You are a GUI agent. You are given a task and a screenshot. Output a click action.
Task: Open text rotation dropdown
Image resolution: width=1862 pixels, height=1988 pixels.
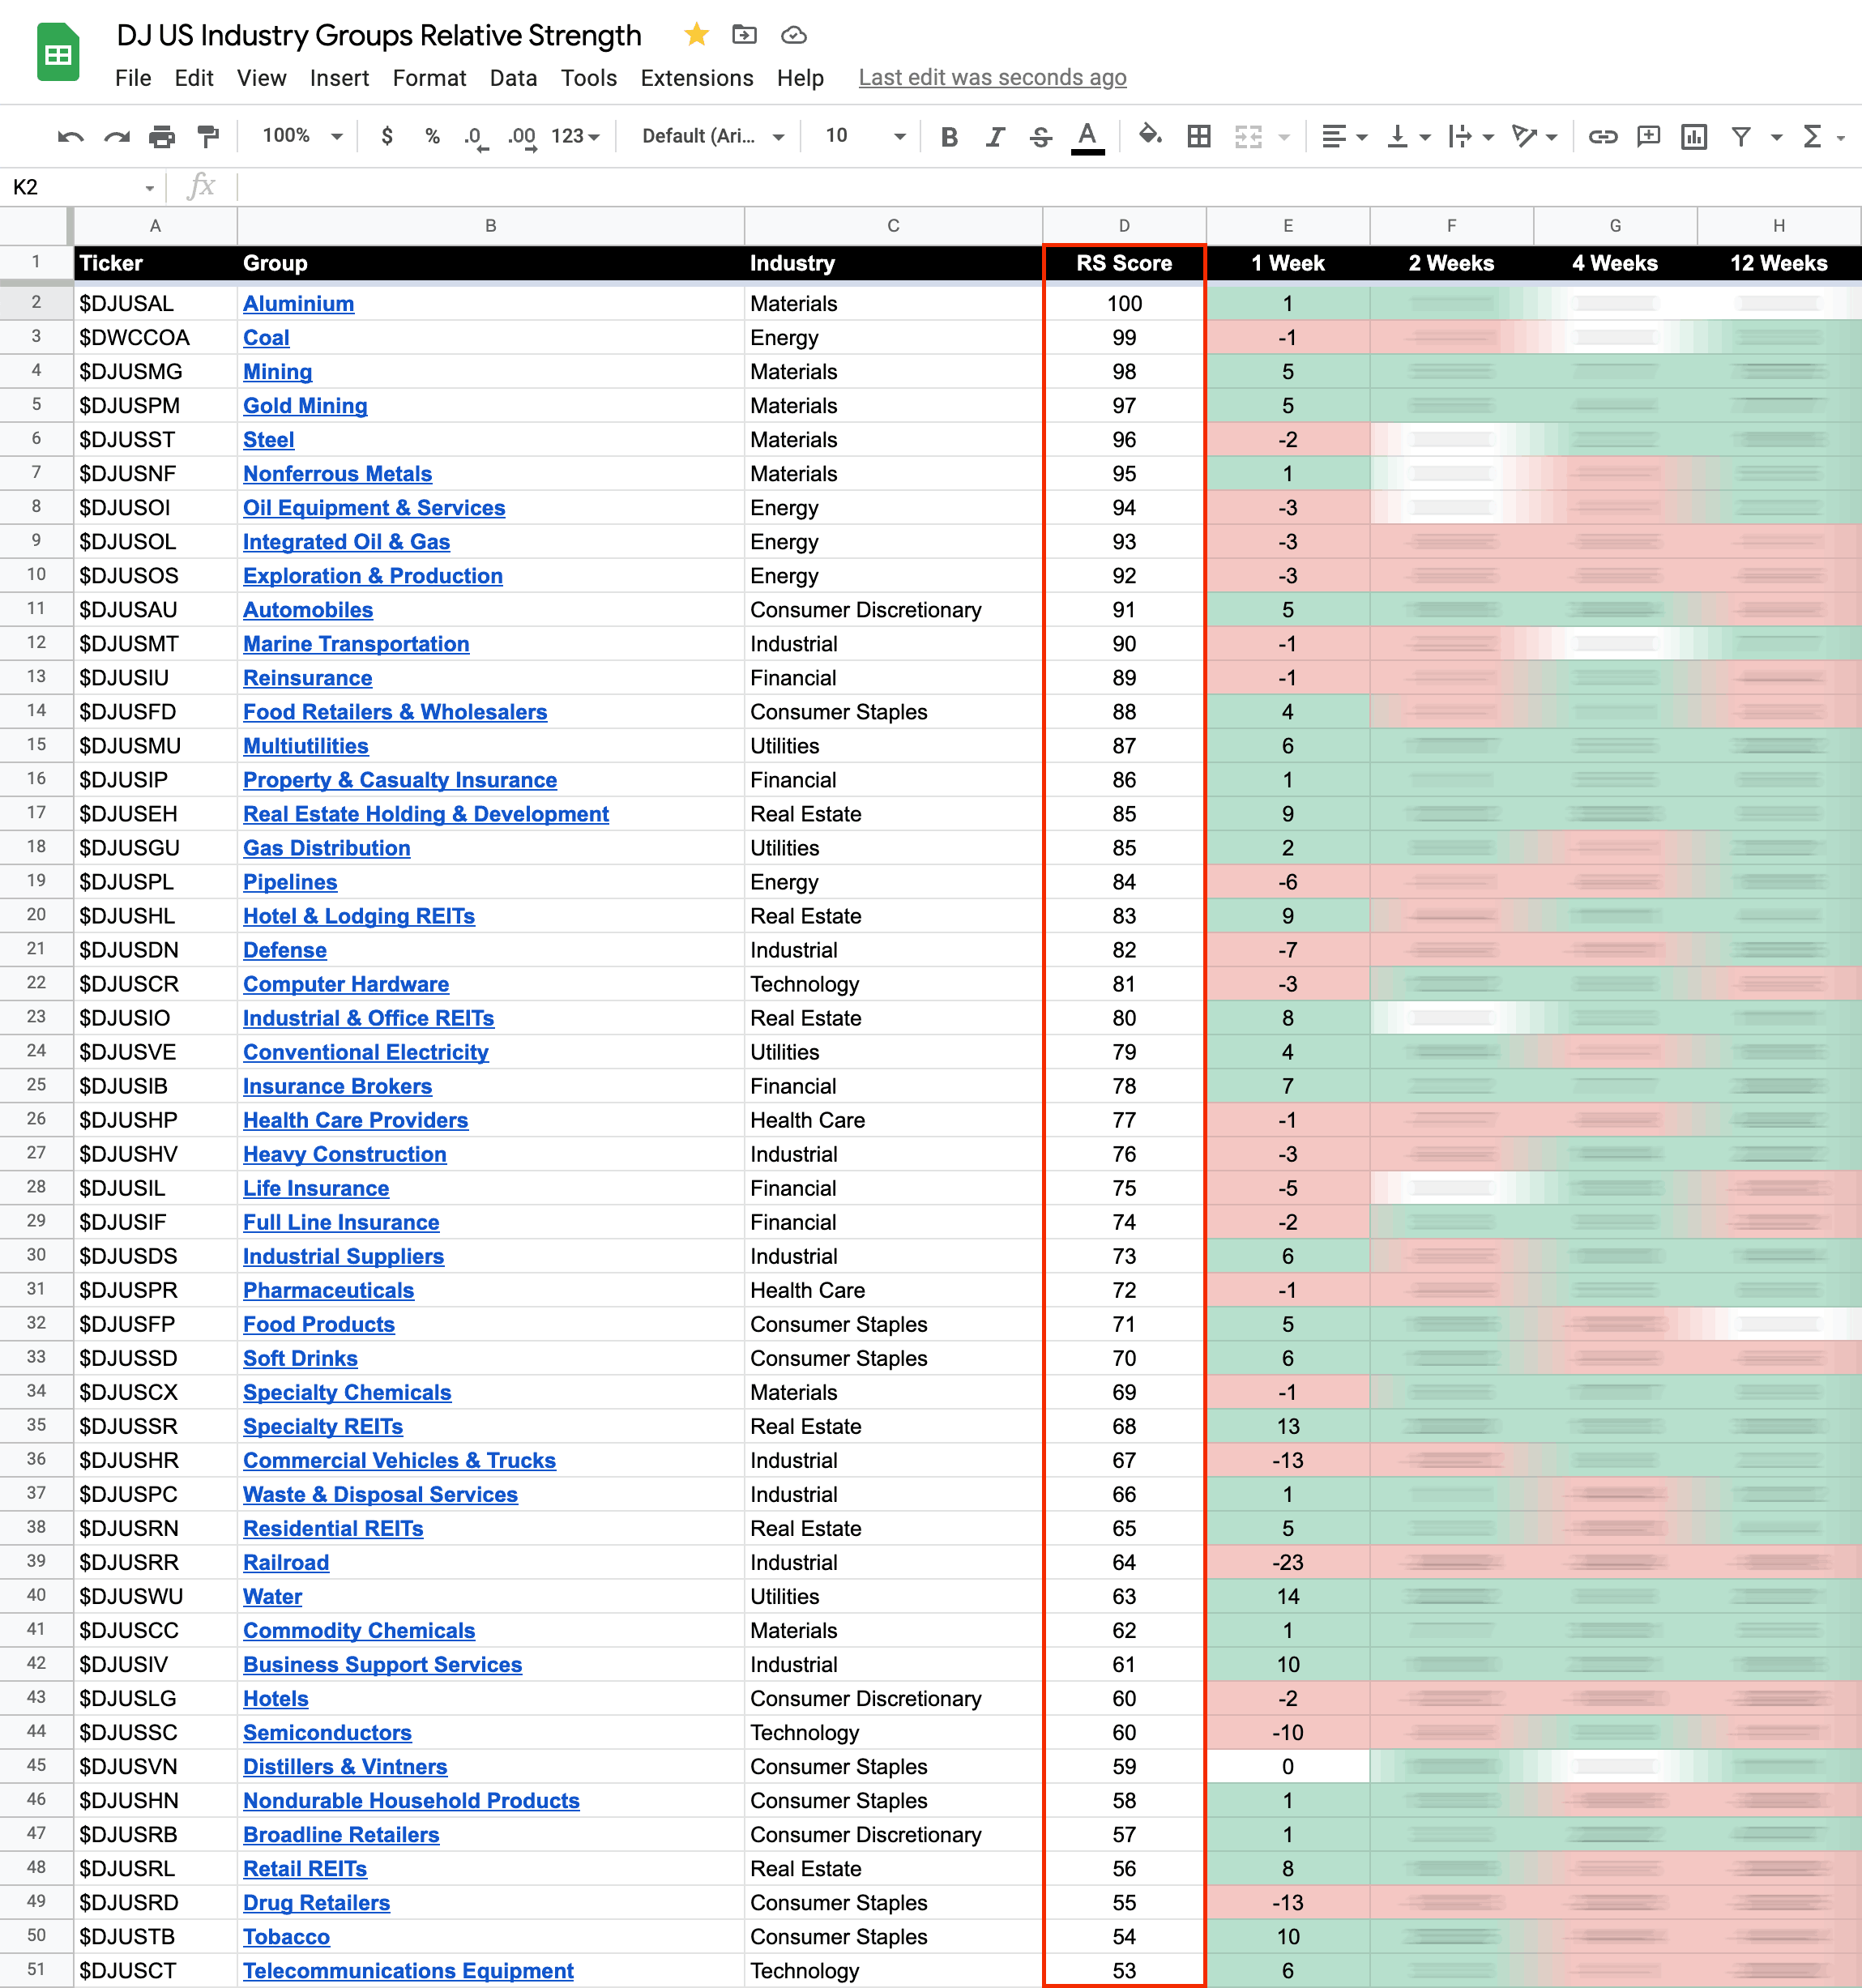(x=1534, y=136)
